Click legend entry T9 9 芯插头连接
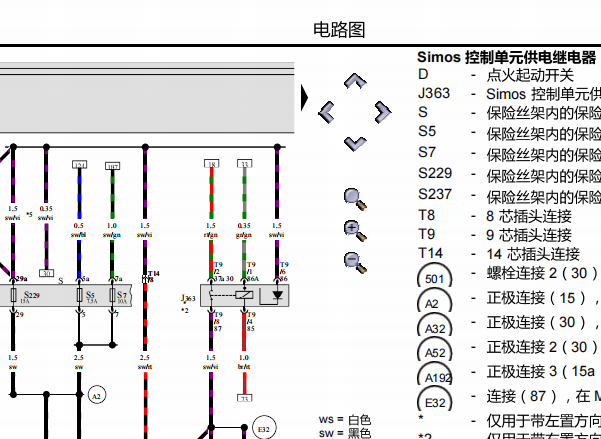 click(x=494, y=235)
